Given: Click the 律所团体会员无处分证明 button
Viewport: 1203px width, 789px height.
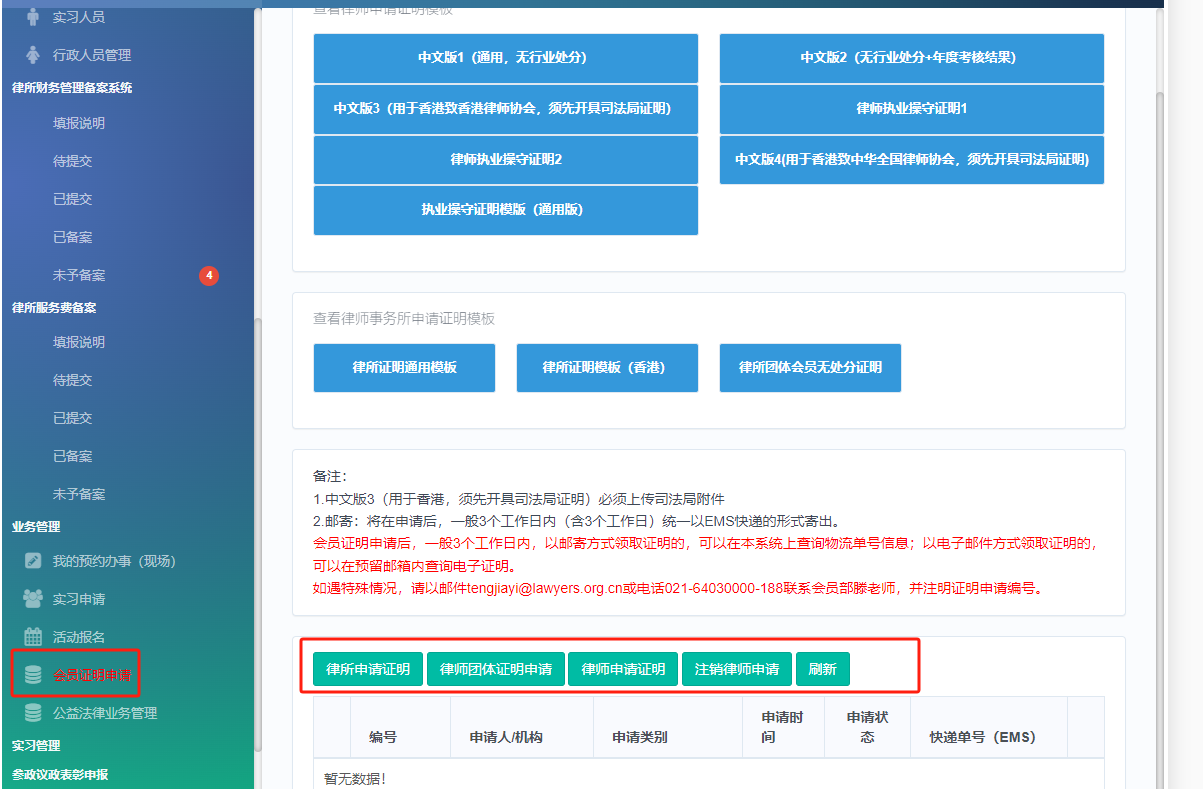Looking at the screenshot, I should [810, 368].
